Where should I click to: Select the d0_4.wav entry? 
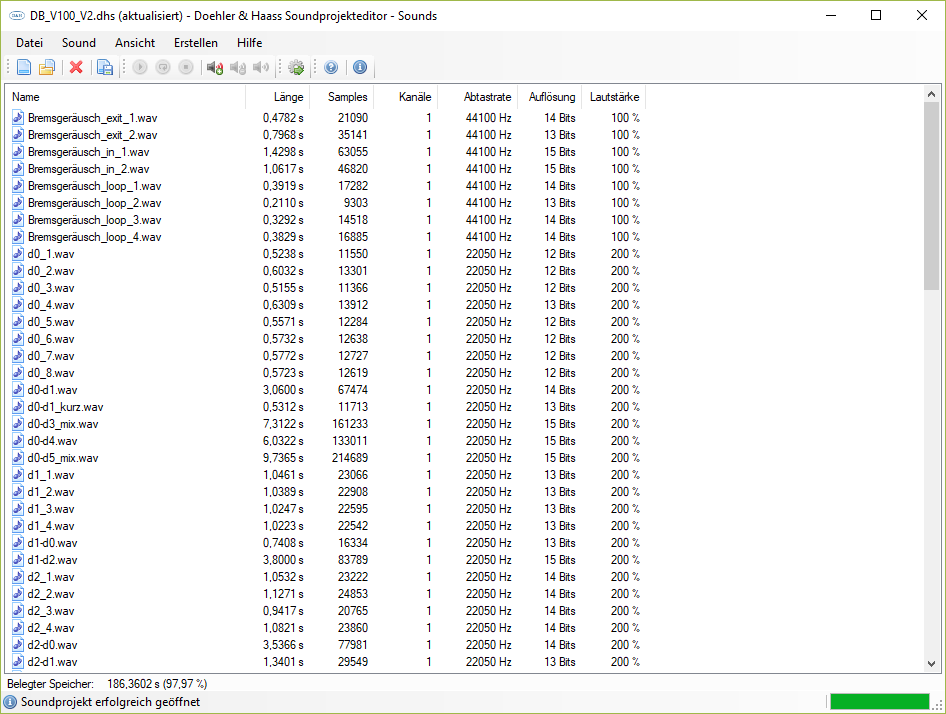coord(51,305)
